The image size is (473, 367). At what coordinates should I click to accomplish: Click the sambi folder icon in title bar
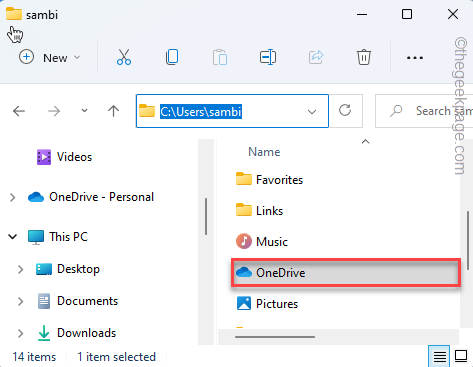tap(14, 14)
